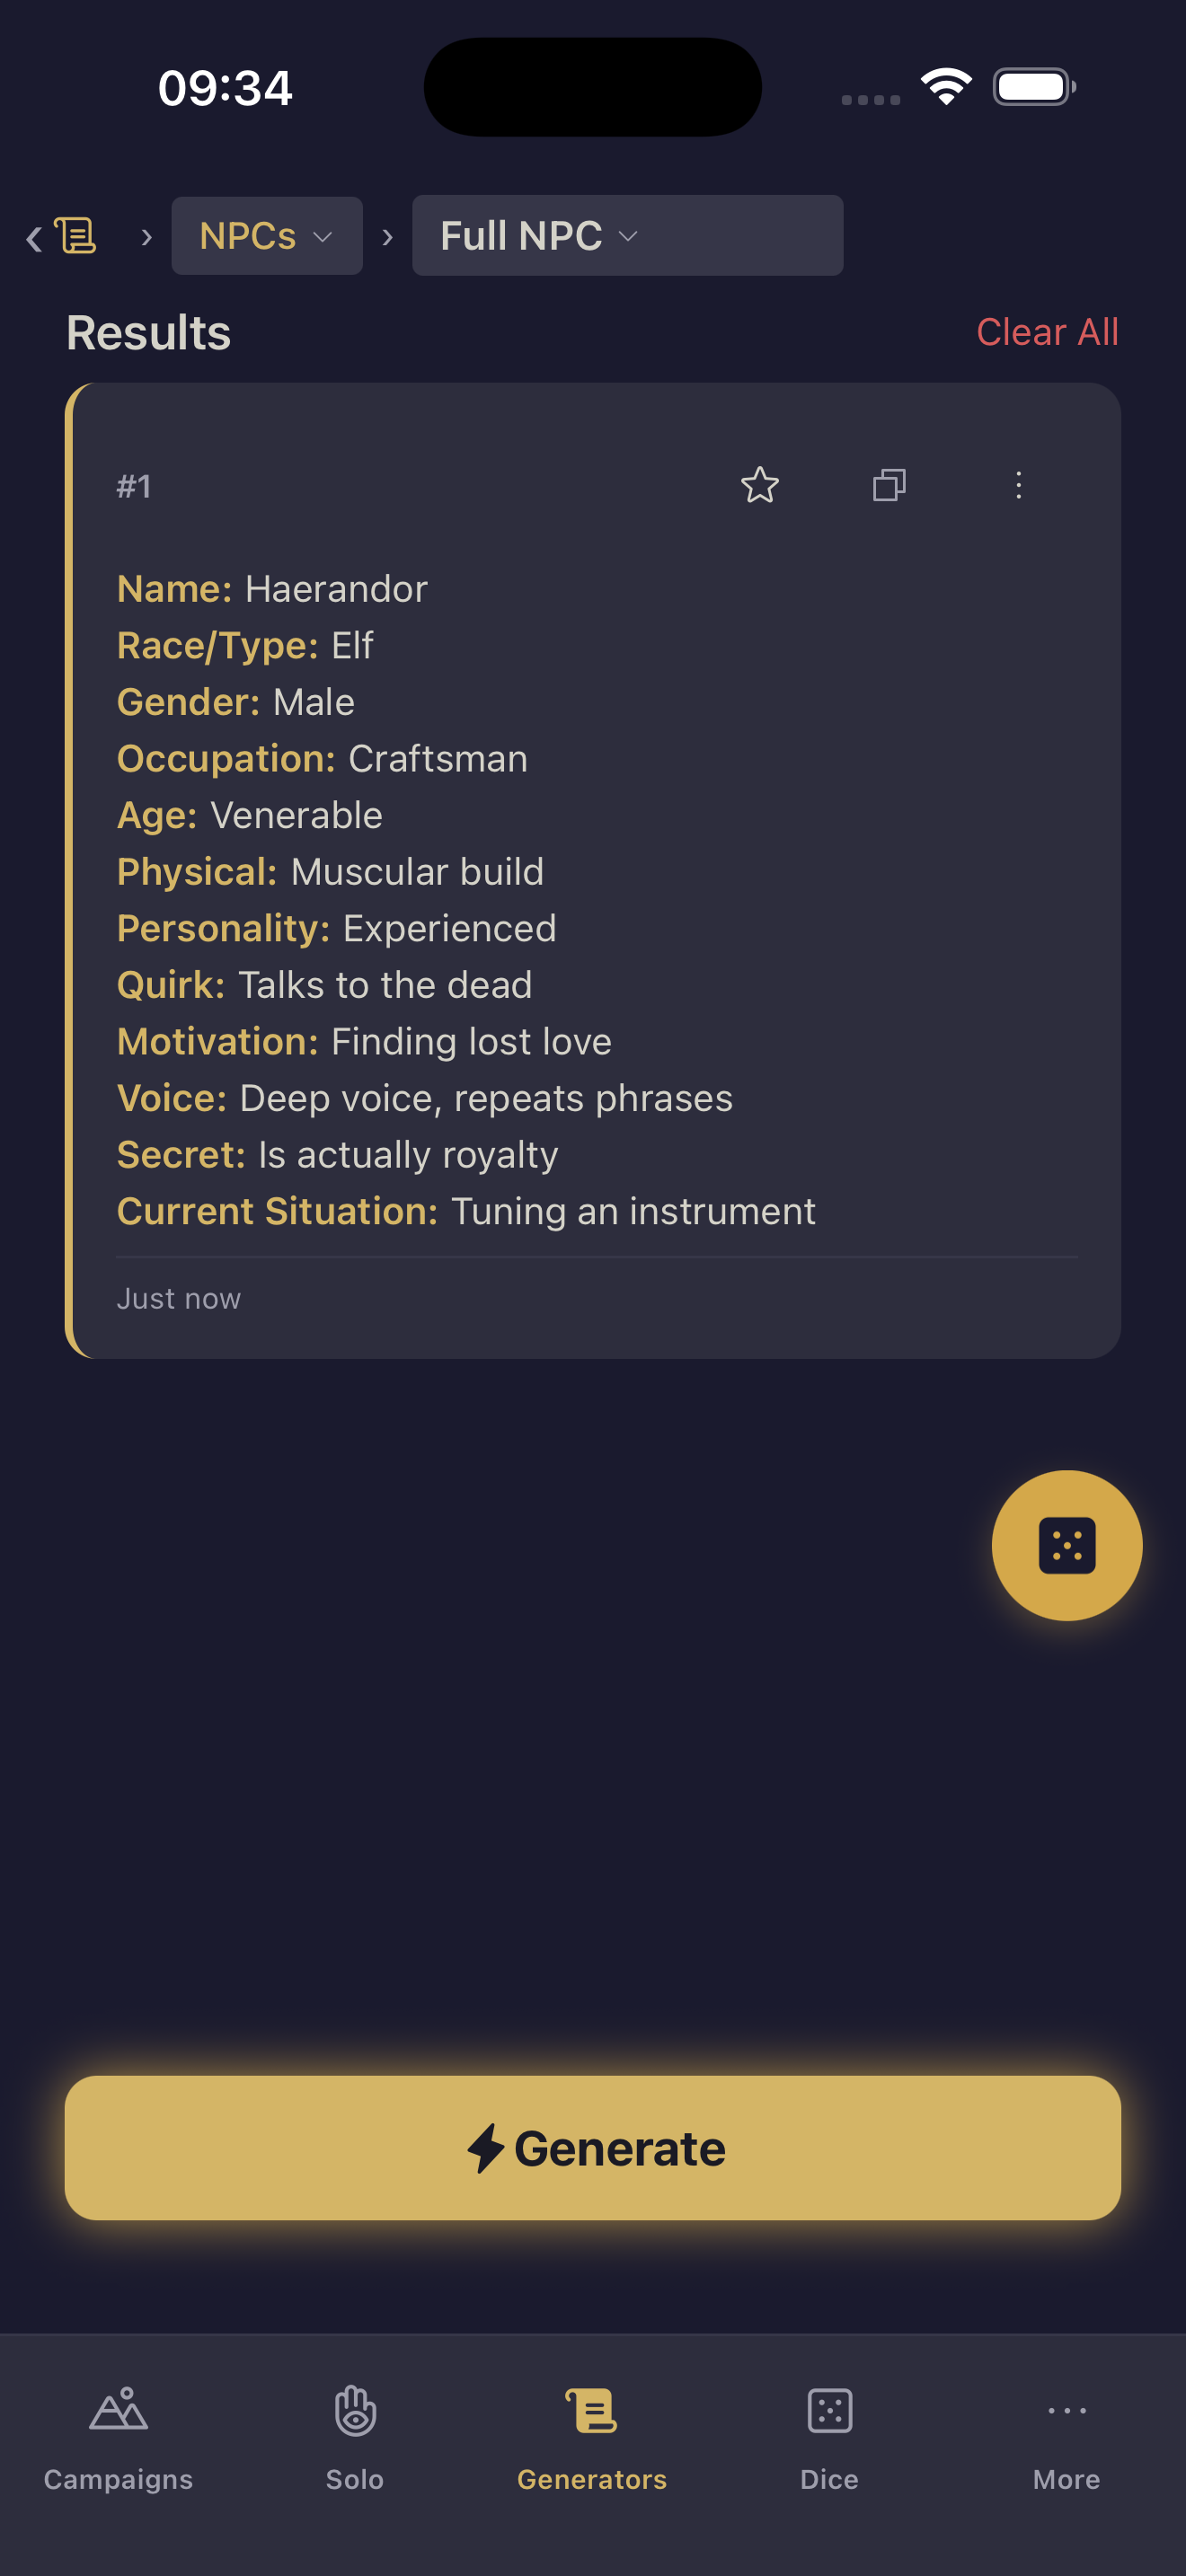This screenshot has height=2576, width=1186.
Task: Tap the battery indicator in status bar
Action: pos(1034,87)
